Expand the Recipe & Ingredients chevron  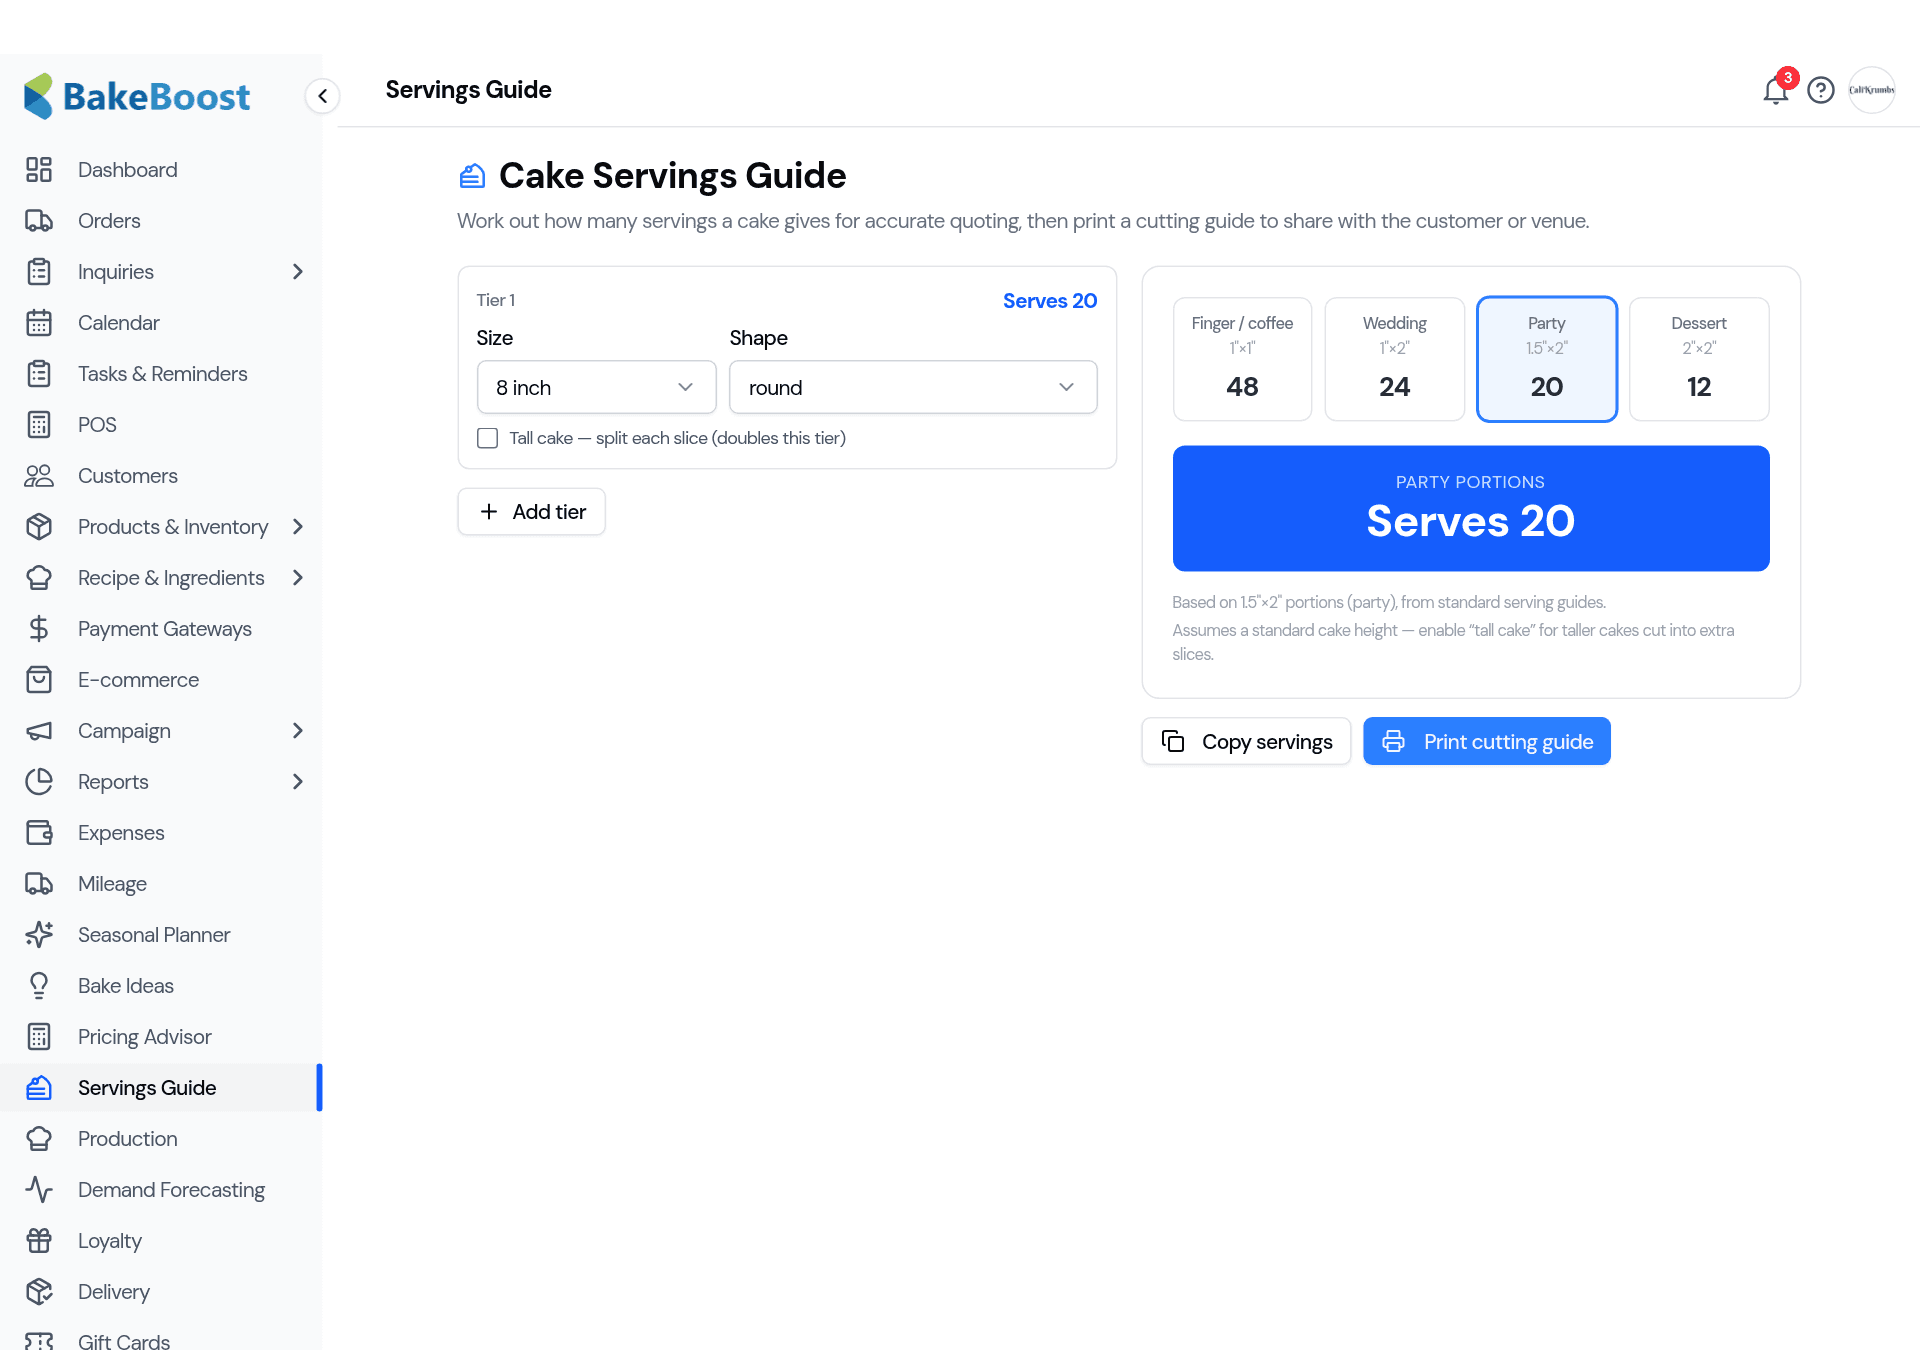pos(297,578)
